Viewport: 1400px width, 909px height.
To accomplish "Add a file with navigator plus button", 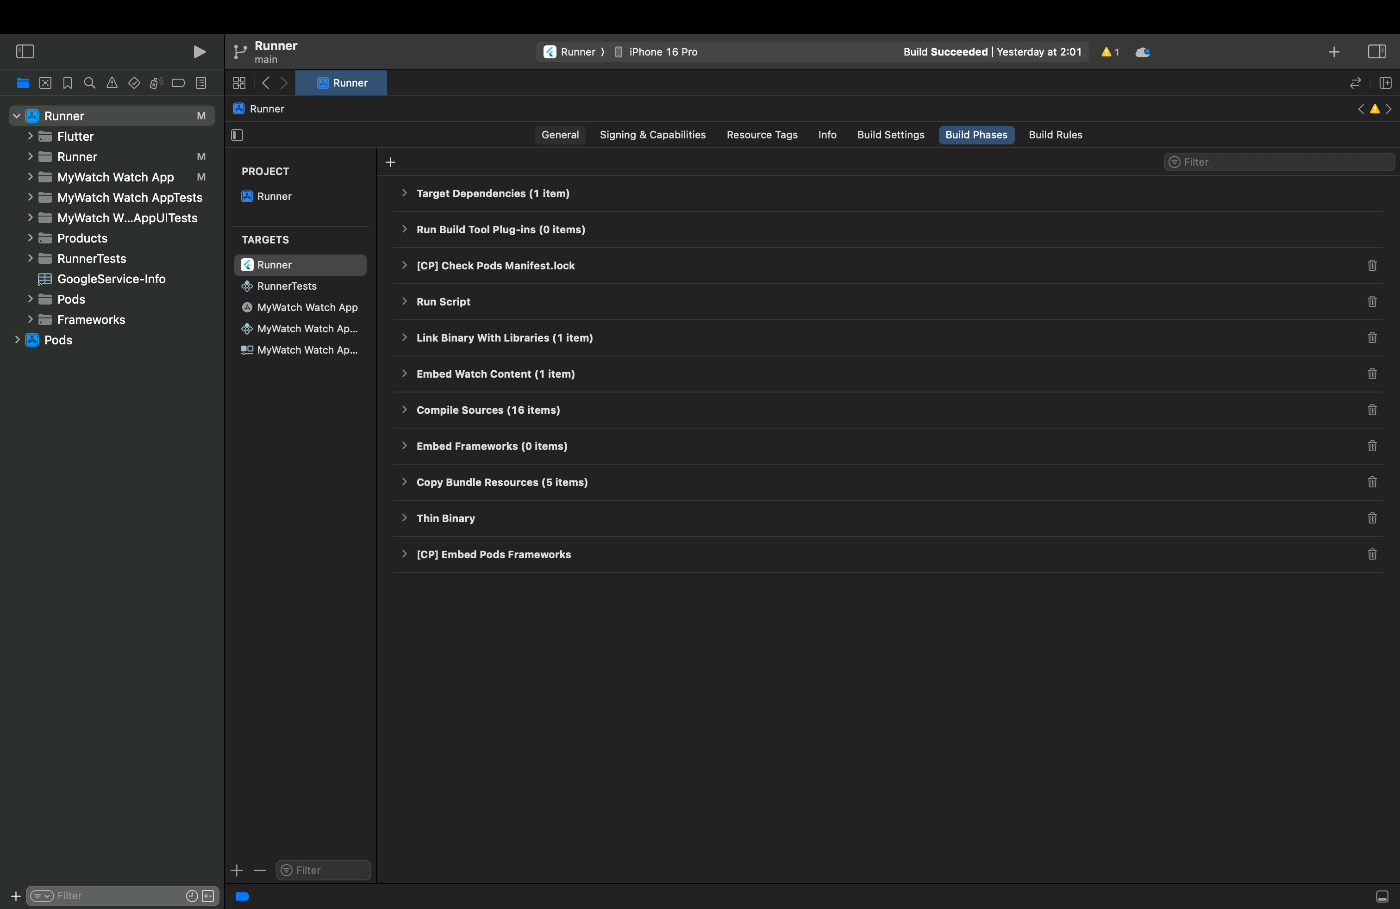I will tap(15, 896).
